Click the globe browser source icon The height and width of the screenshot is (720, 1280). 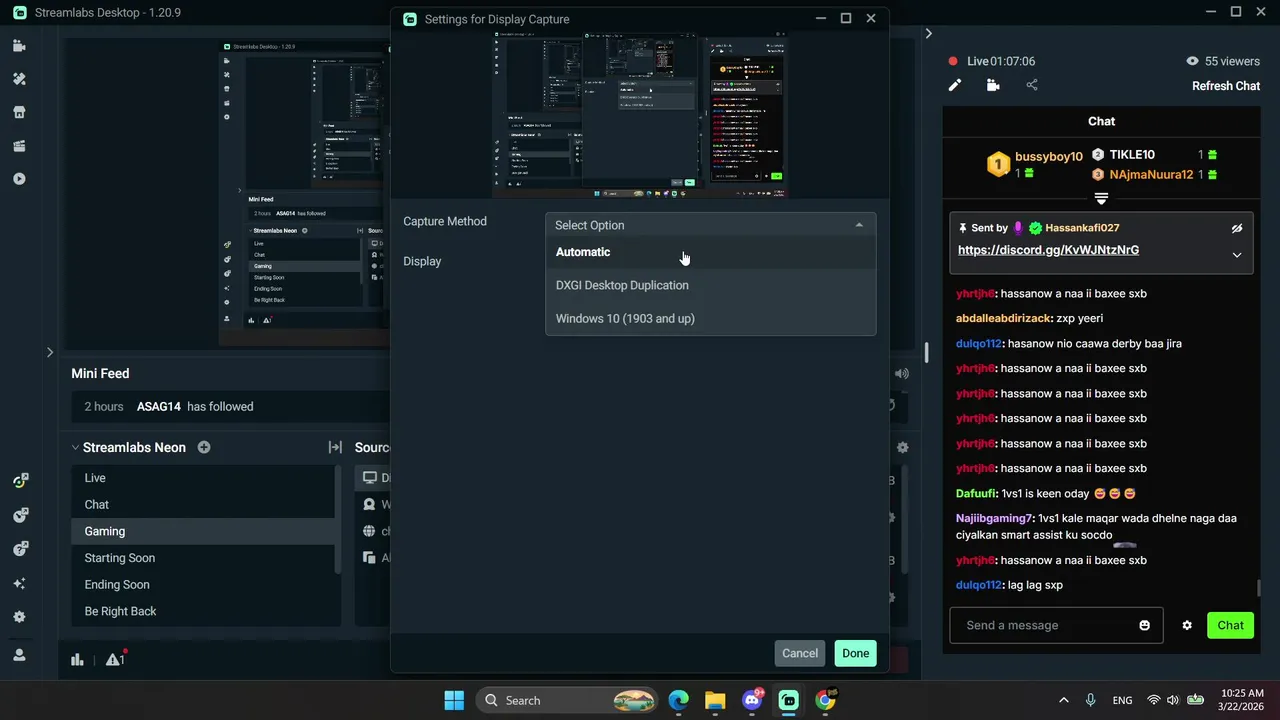(370, 531)
